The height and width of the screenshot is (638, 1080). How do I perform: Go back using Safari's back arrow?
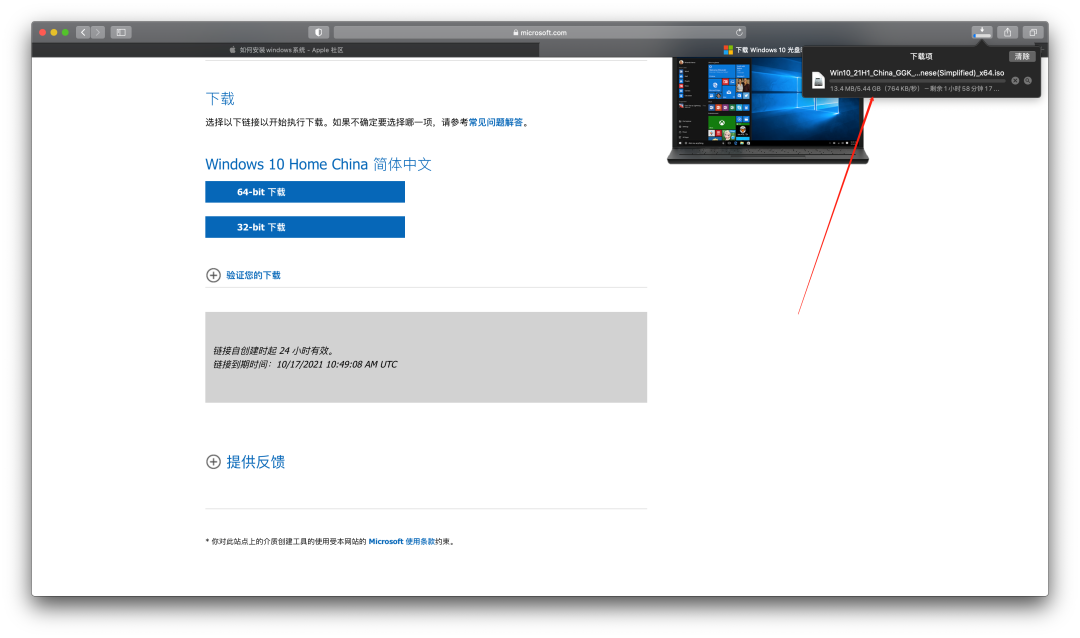(x=83, y=32)
